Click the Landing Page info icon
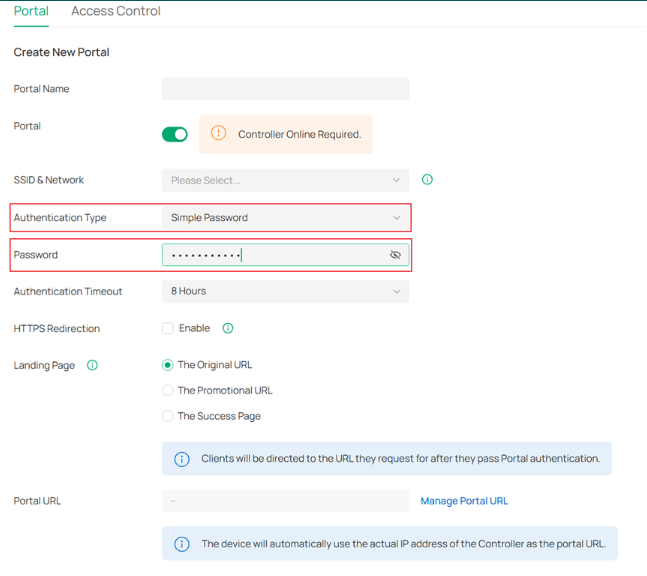Screen dimensions: 647x576 [x=93, y=365]
